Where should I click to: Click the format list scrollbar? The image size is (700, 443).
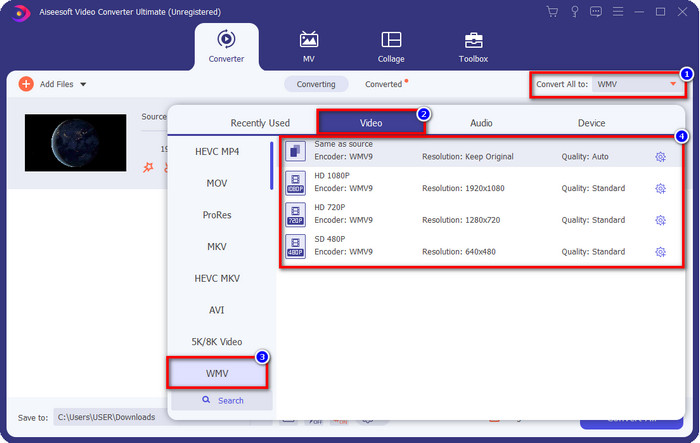click(271, 165)
